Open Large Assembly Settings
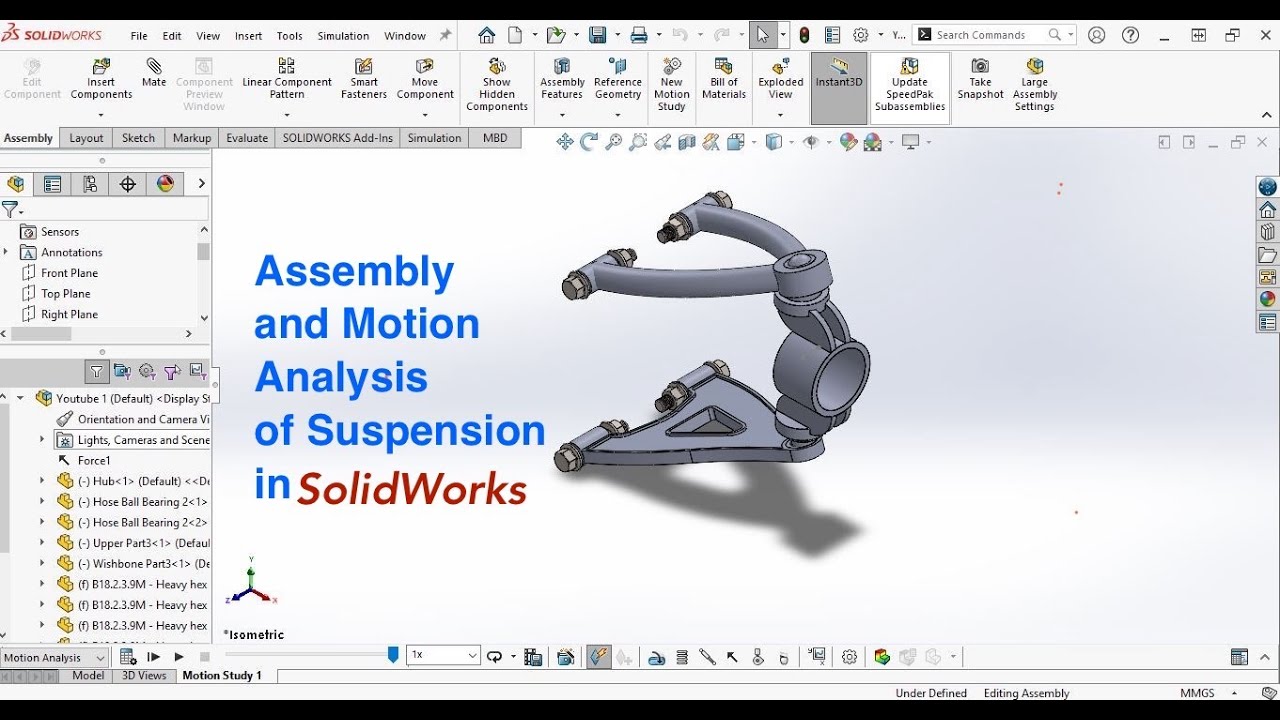 (x=1035, y=84)
